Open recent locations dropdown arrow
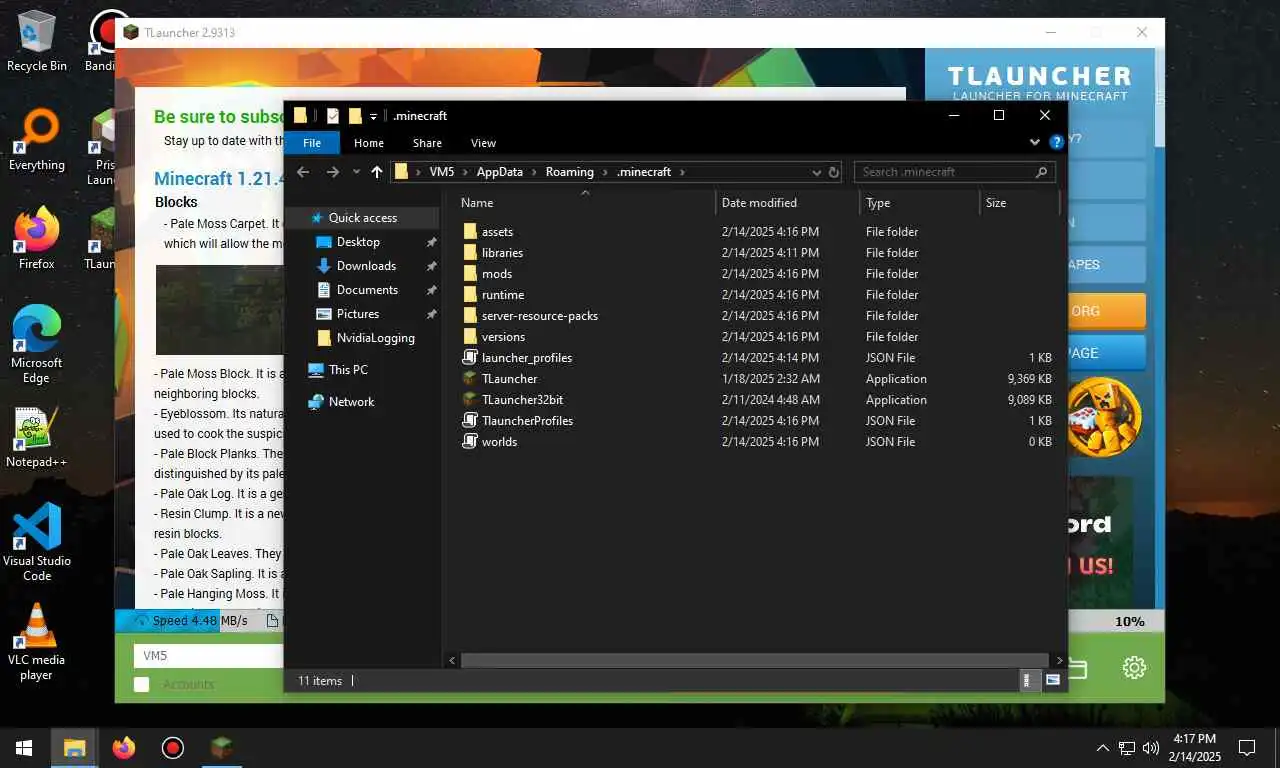The width and height of the screenshot is (1280, 768). click(356, 172)
